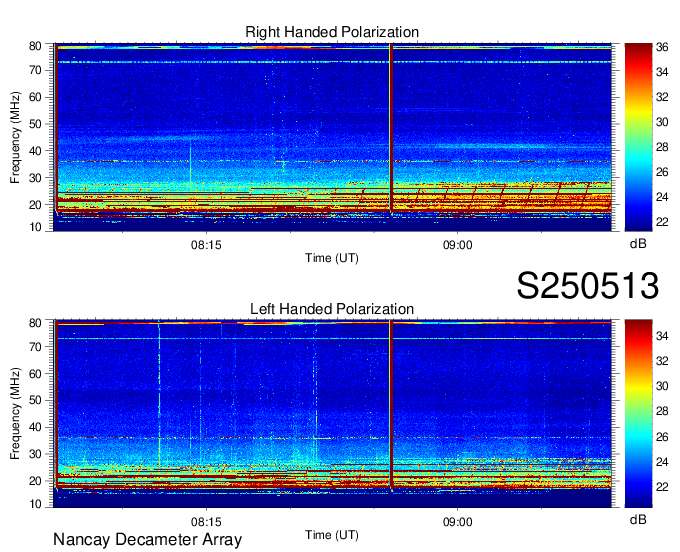Click the 80 MHz tick of the Right Handed plot
This screenshot has height=552, width=680.
click(x=35, y=46)
